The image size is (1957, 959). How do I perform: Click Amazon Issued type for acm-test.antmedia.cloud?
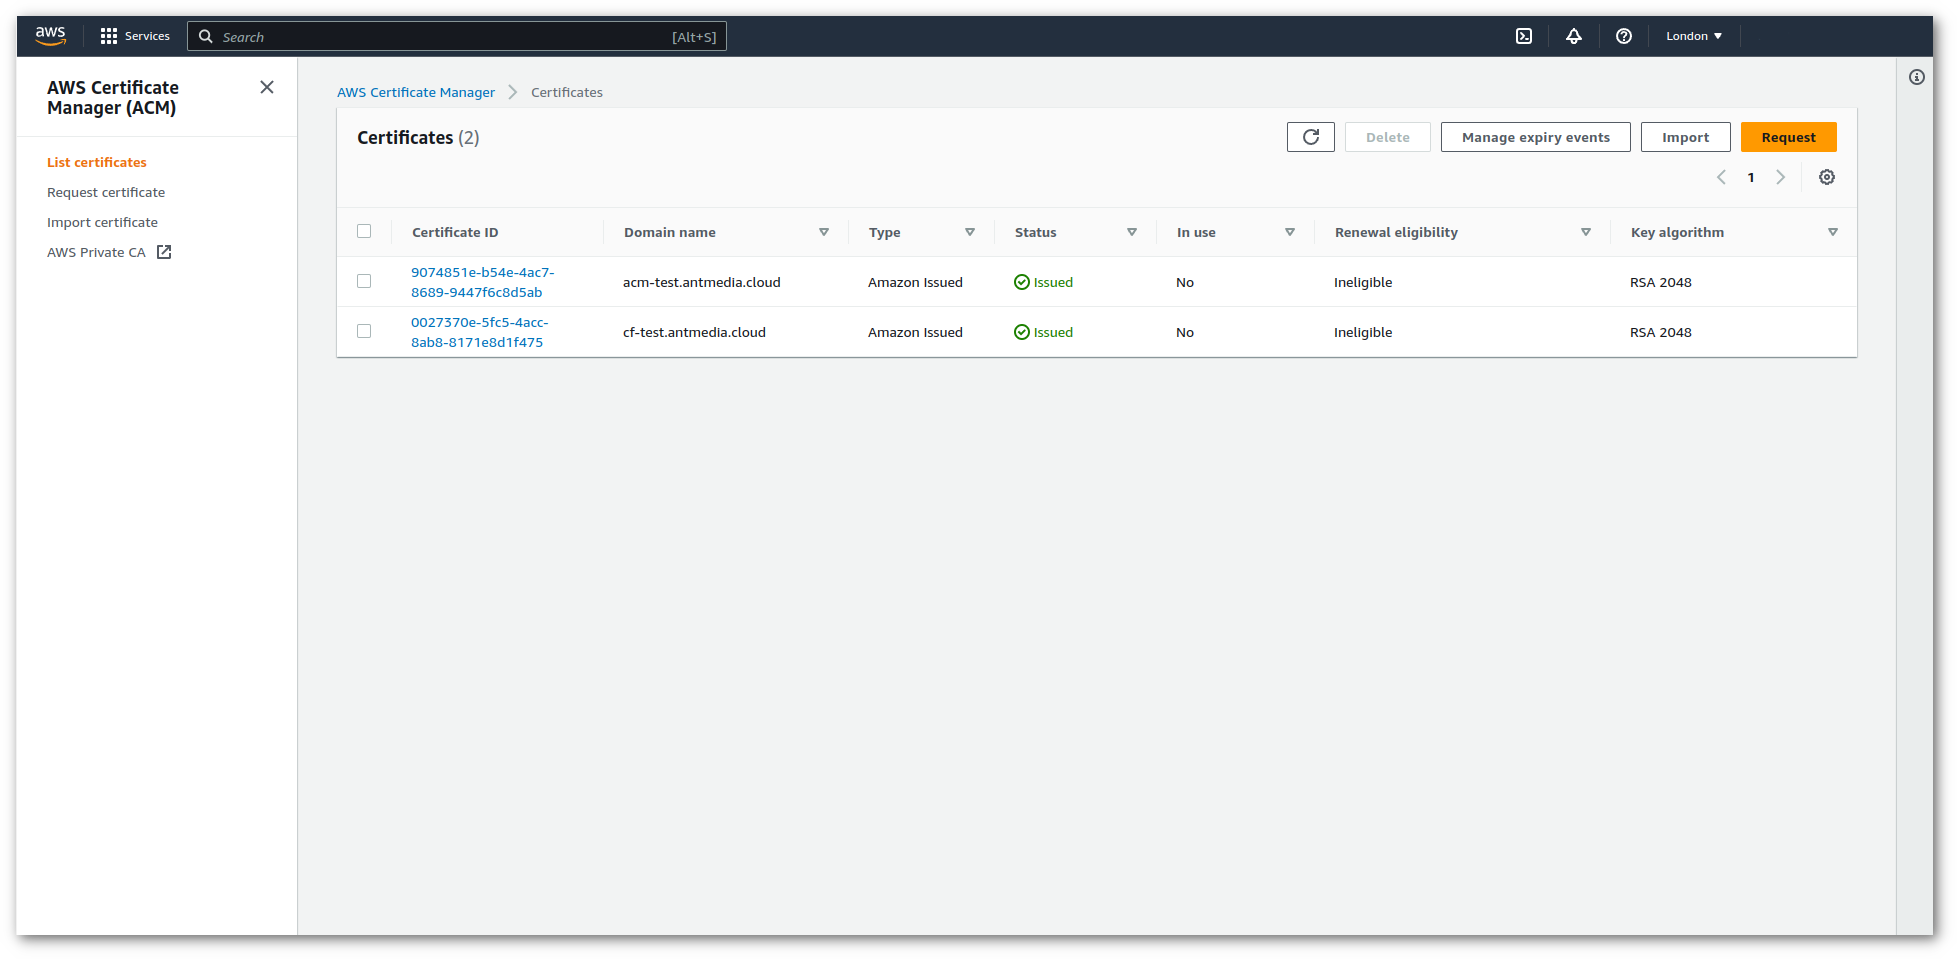pos(915,282)
